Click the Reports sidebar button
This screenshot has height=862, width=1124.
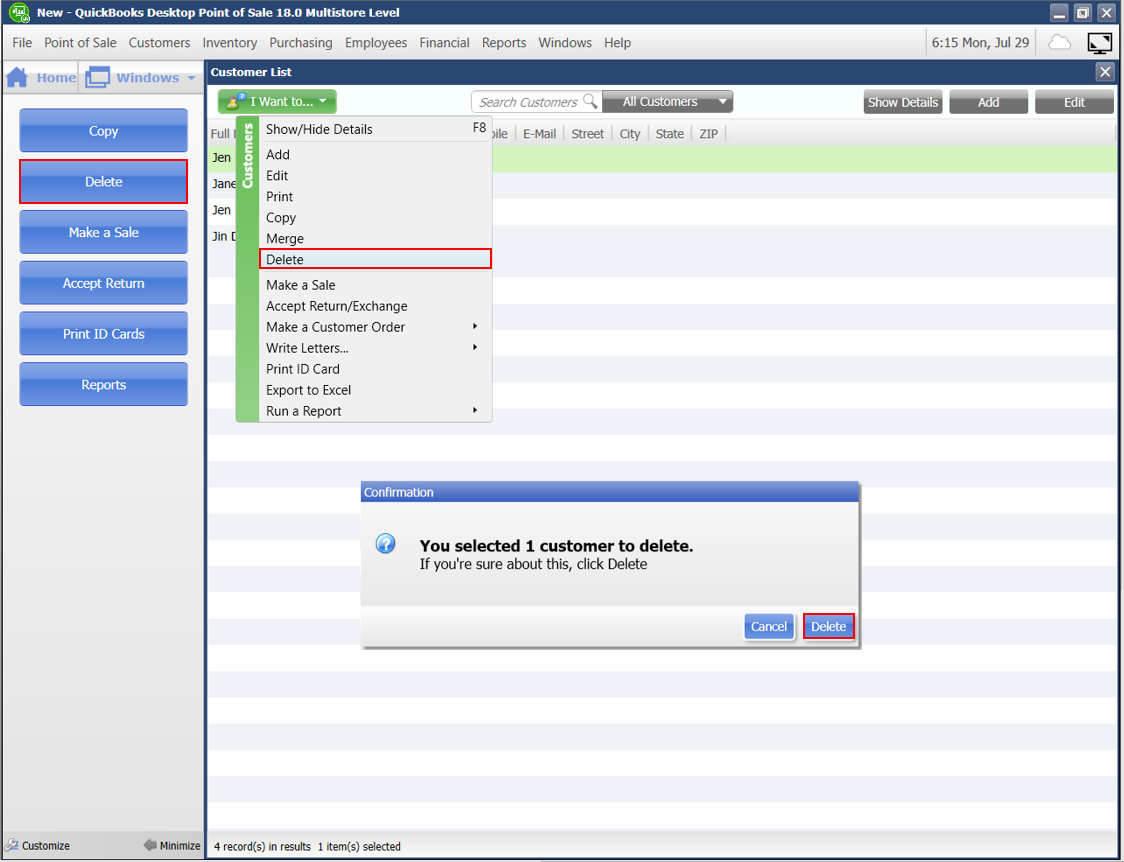[103, 385]
